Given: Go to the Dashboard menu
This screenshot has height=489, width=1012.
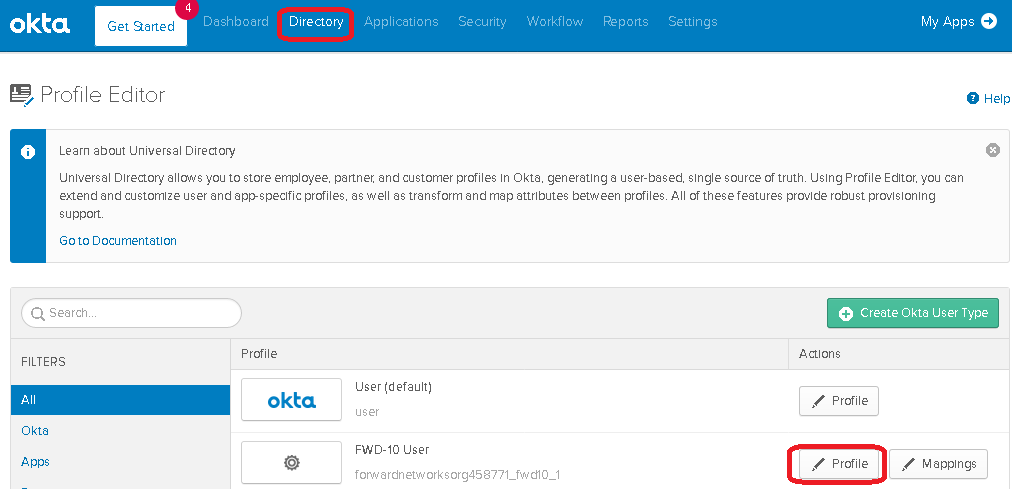Looking at the screenshot, I should pos(236,21).
